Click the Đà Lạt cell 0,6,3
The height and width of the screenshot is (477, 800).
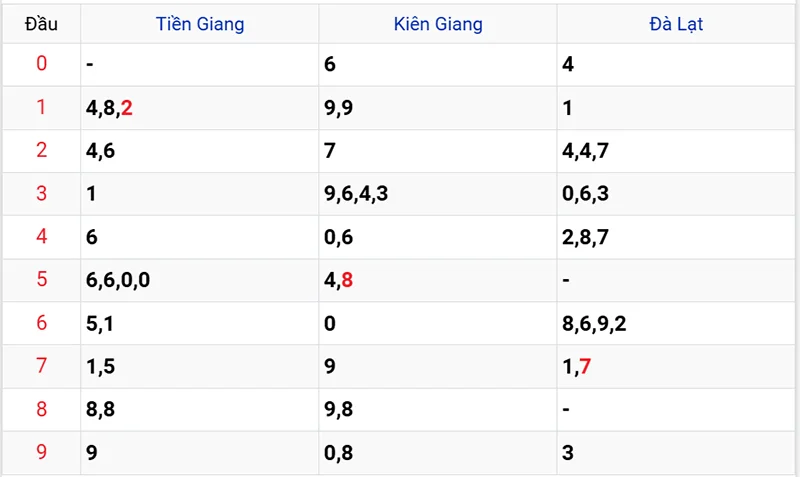coord(587,194)
